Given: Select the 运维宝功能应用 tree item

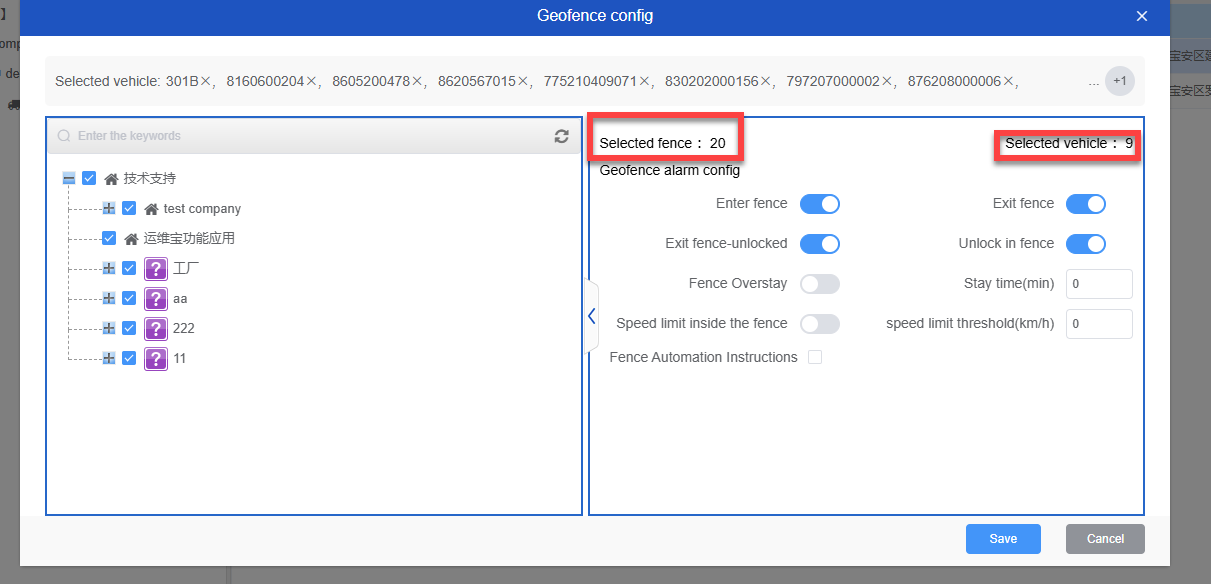Looking at the screenshot, I should tap(189, 239).
